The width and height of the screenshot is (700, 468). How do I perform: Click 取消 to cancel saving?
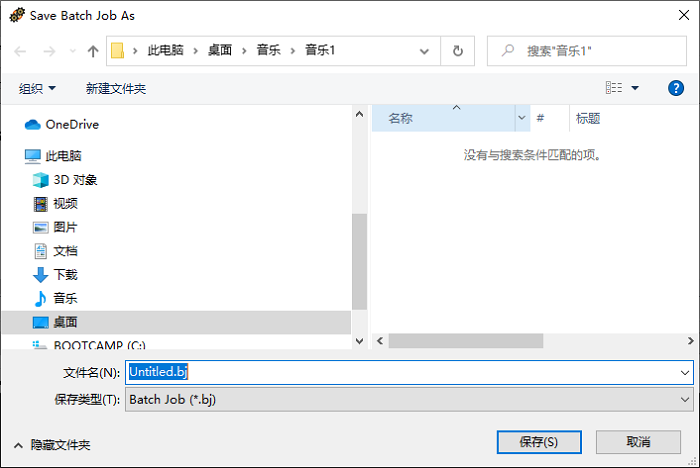(638, 442)
